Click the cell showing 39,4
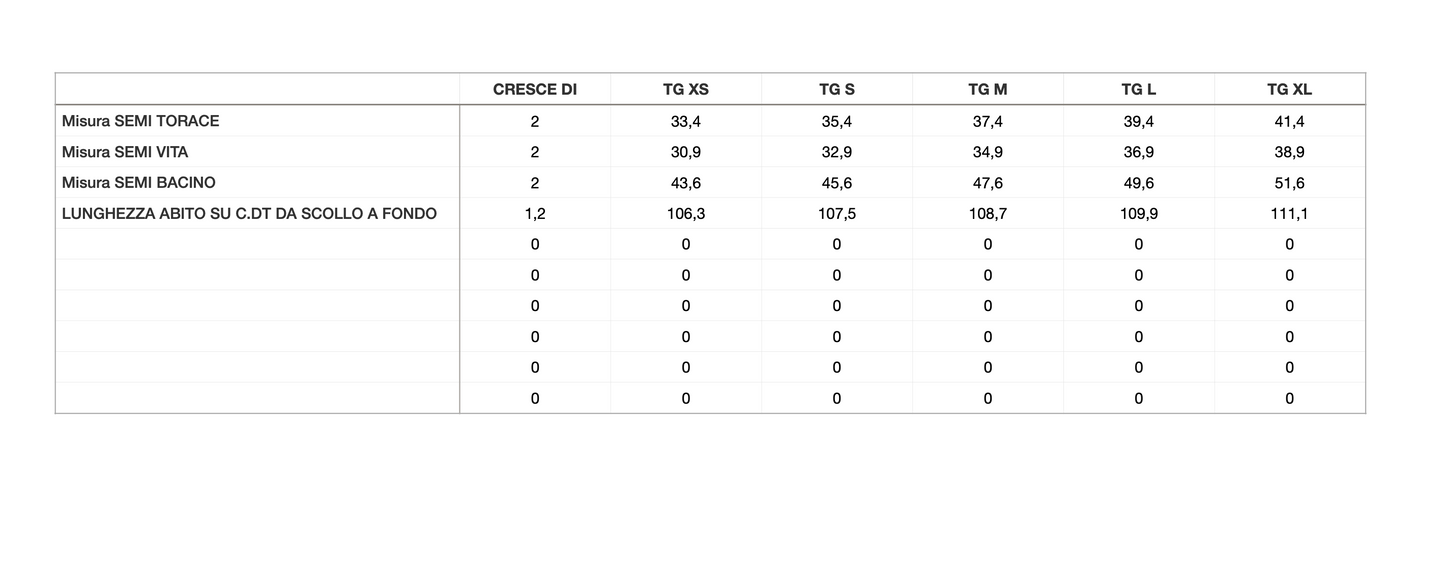This screenshot has width=1445, height=561. [x=1138, y=121]
